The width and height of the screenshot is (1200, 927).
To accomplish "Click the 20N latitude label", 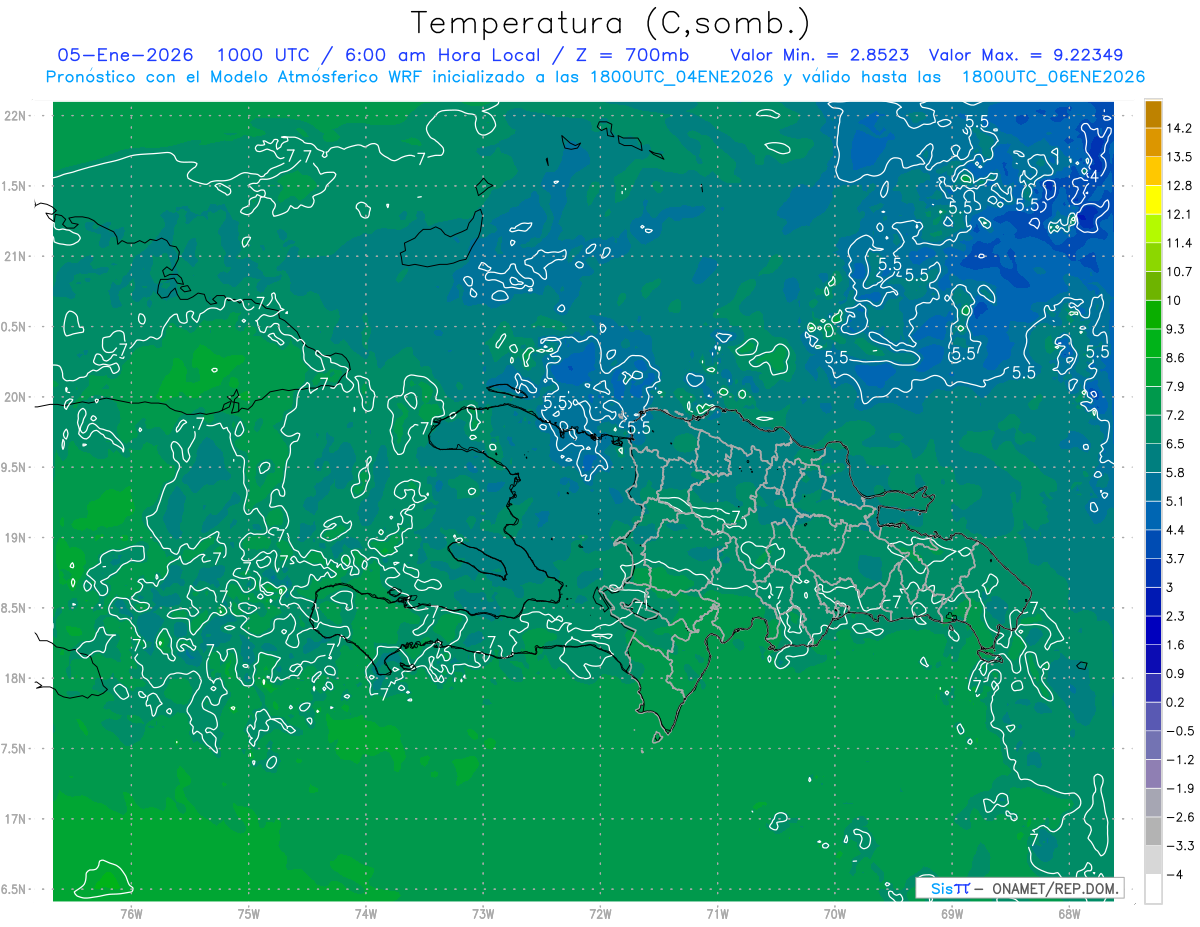I will [14, 397].
